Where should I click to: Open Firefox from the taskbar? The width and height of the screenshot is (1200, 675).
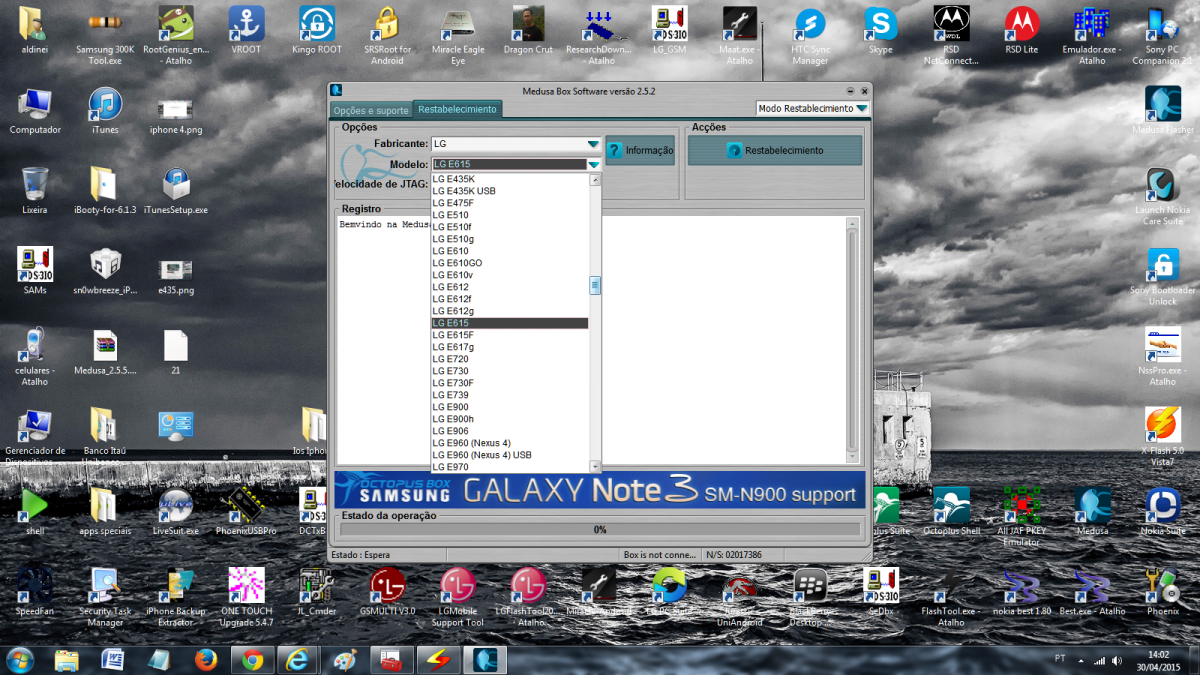coord(206,660)
